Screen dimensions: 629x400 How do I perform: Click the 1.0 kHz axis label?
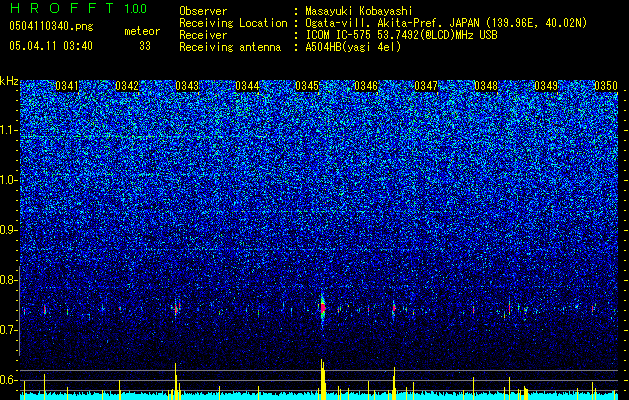[x=8, y=180]
